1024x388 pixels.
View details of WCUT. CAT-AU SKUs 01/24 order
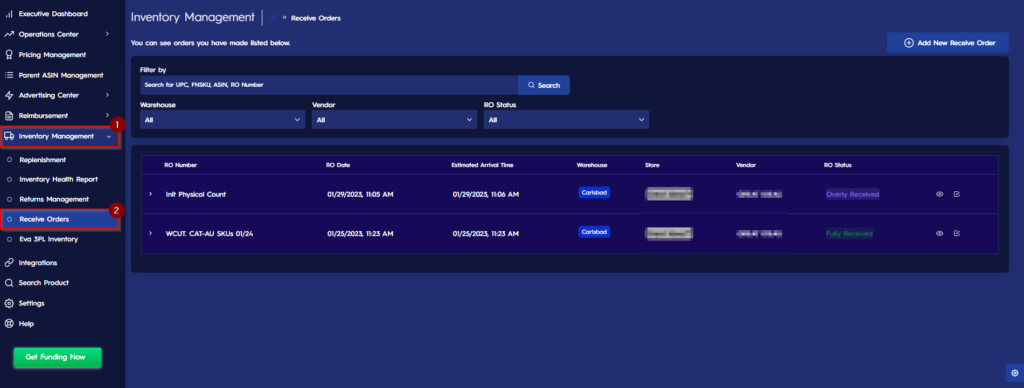tap(939, 233)
